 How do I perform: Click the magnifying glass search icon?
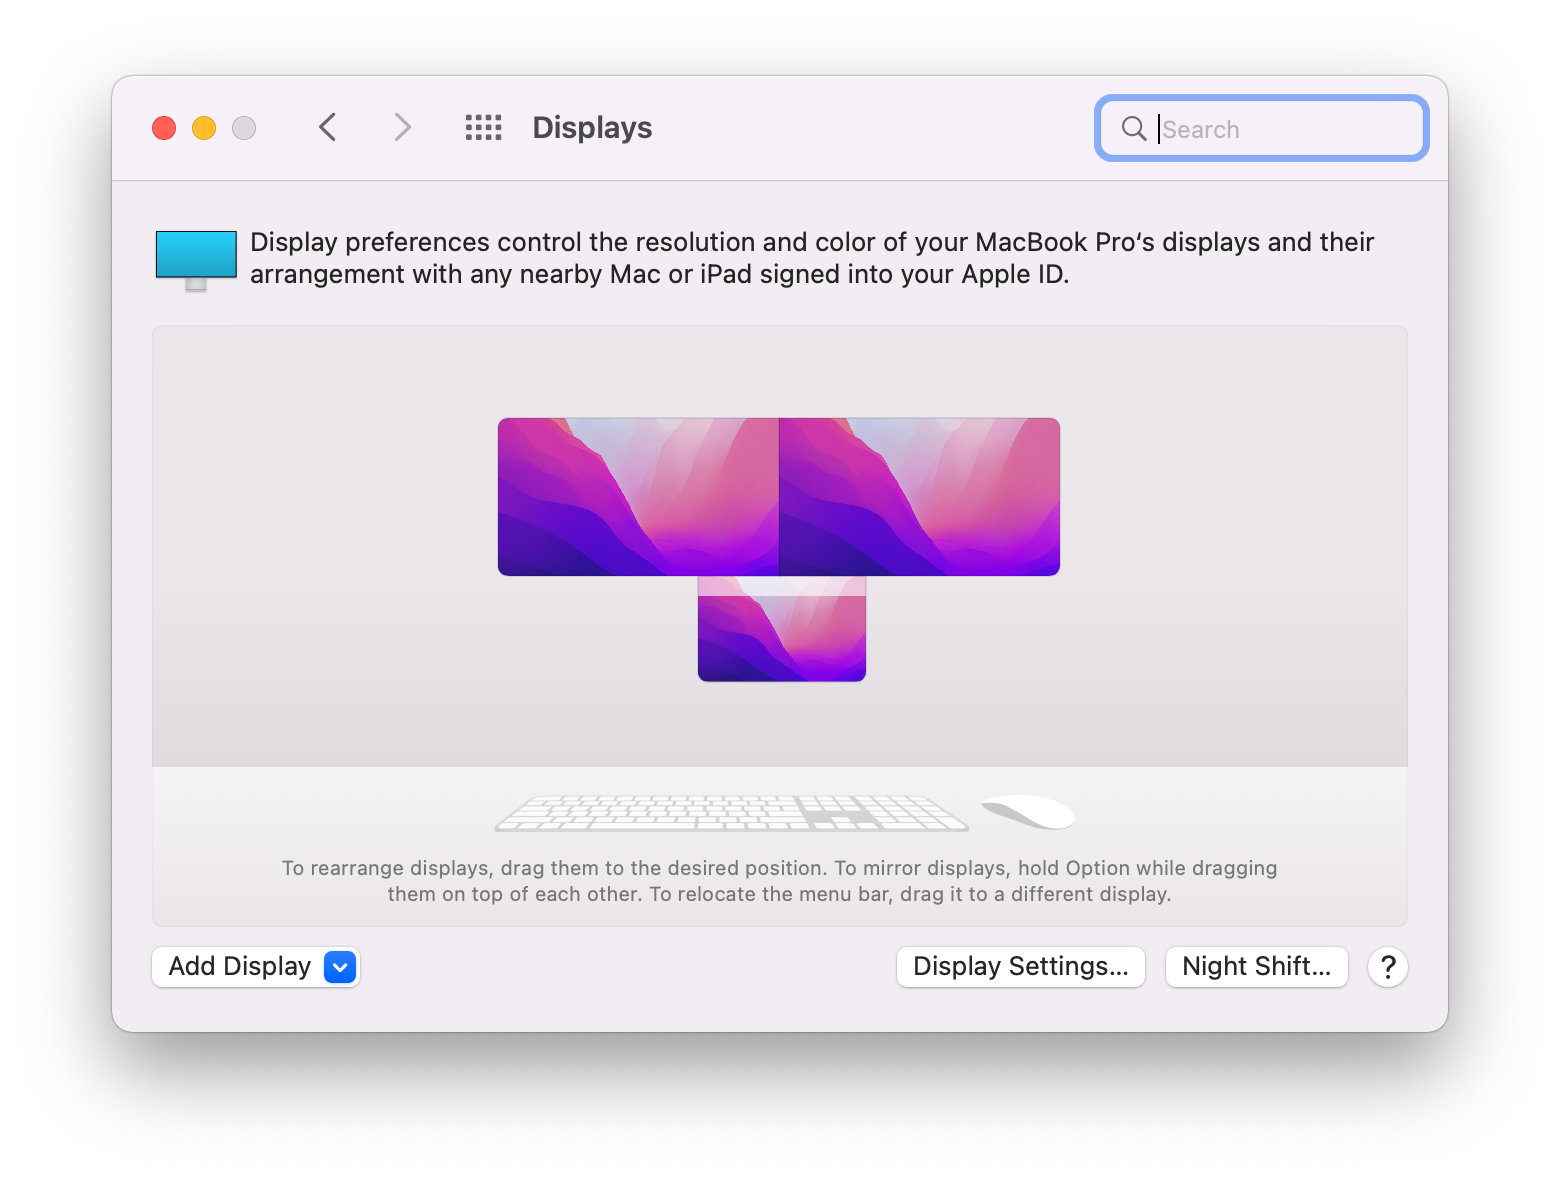click(1133, 128)
